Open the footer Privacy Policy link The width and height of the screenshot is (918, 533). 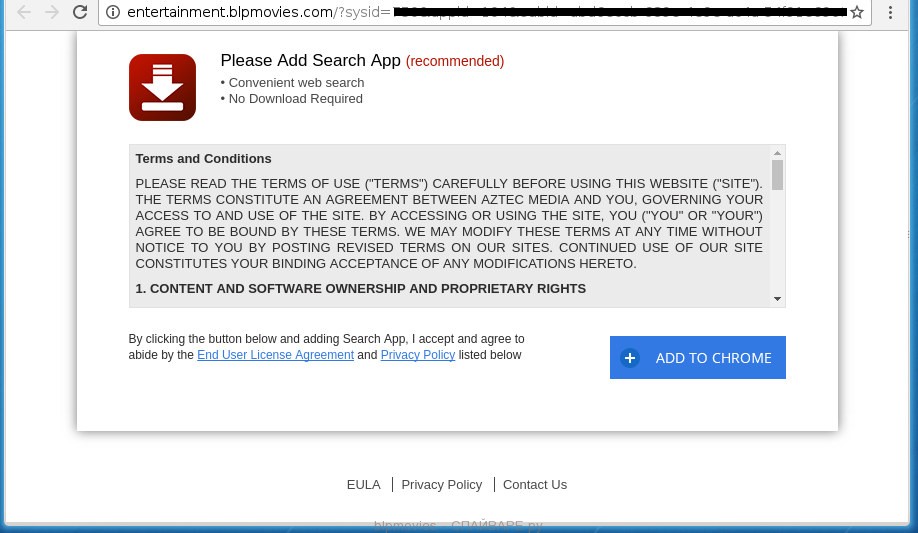(441, 485)
